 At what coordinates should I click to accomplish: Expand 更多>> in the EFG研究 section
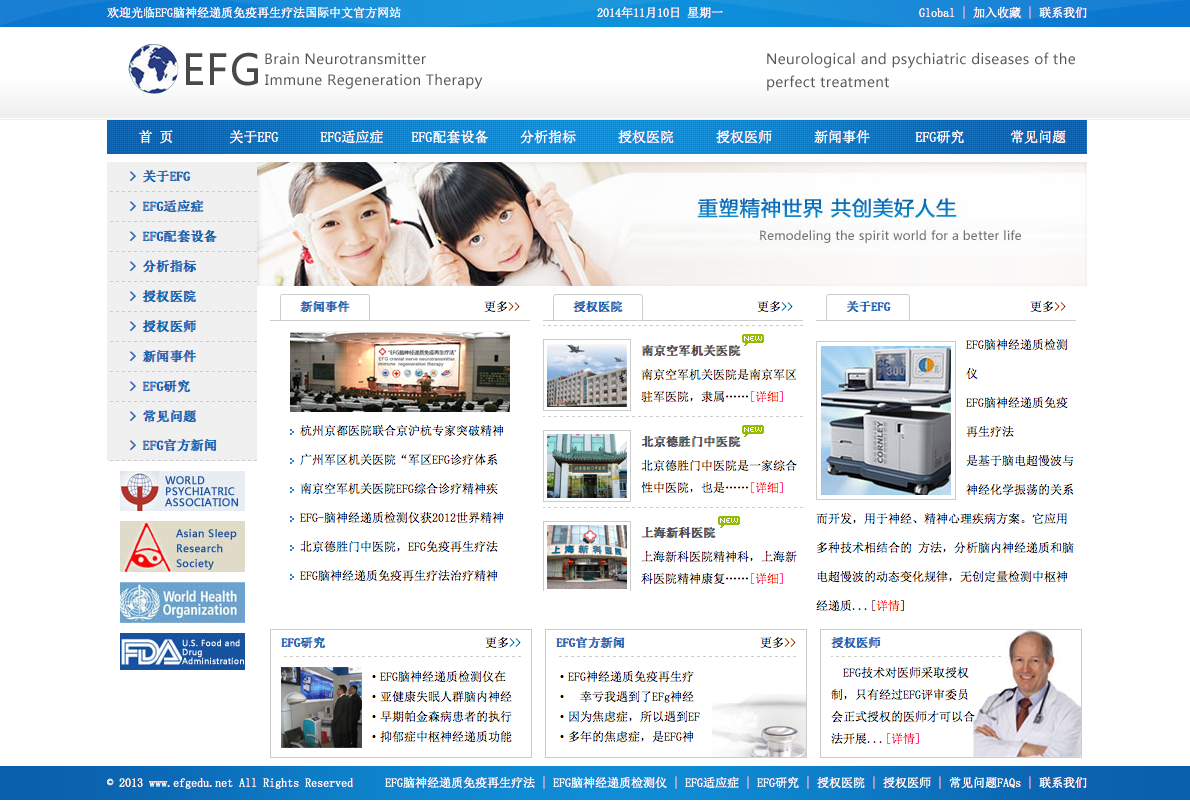click(503, 643)
